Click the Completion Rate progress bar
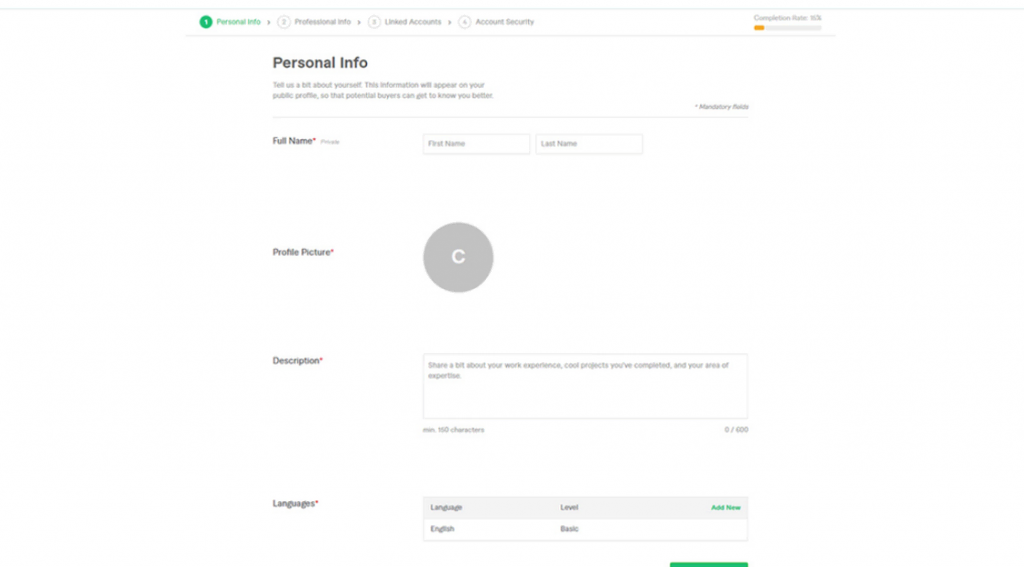Screen dimensions: 1024x567 [x=787, y=28]
